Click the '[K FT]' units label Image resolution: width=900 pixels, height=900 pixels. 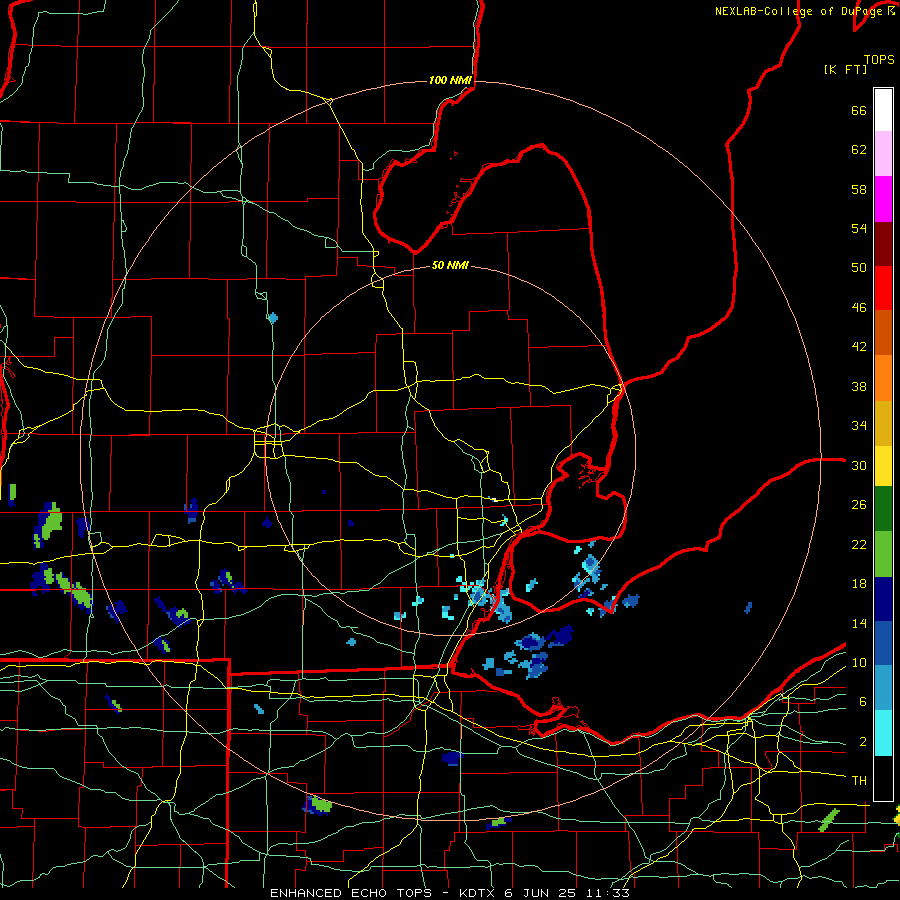coord(845,69)
